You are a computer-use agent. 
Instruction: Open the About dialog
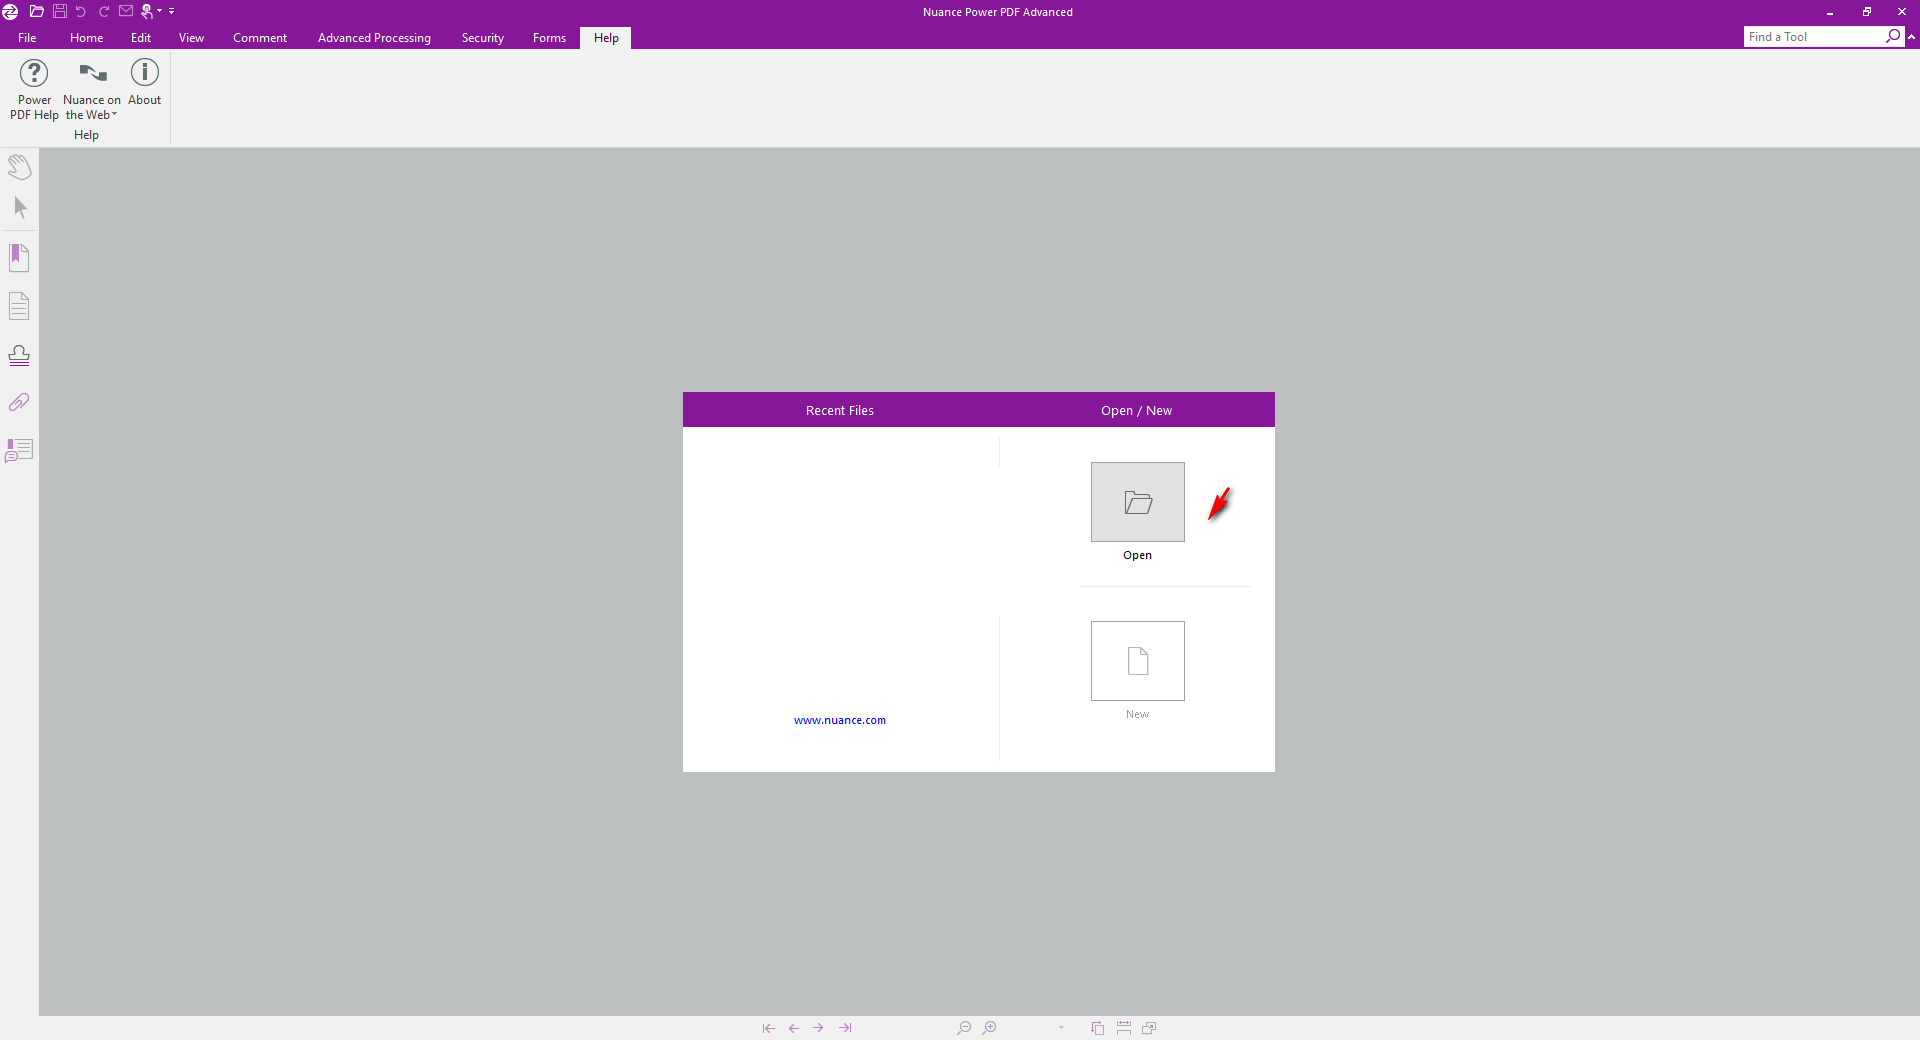pyautogui.click(x=145, y=82)
